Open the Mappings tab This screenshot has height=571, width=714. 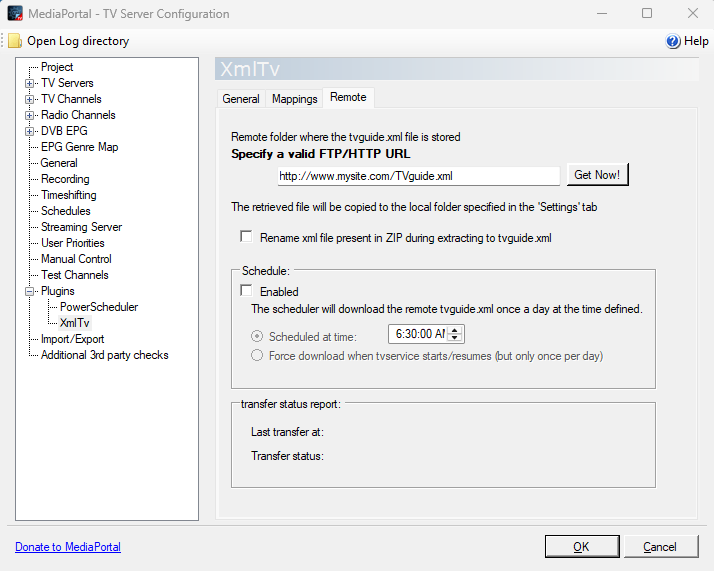(294, 99)
